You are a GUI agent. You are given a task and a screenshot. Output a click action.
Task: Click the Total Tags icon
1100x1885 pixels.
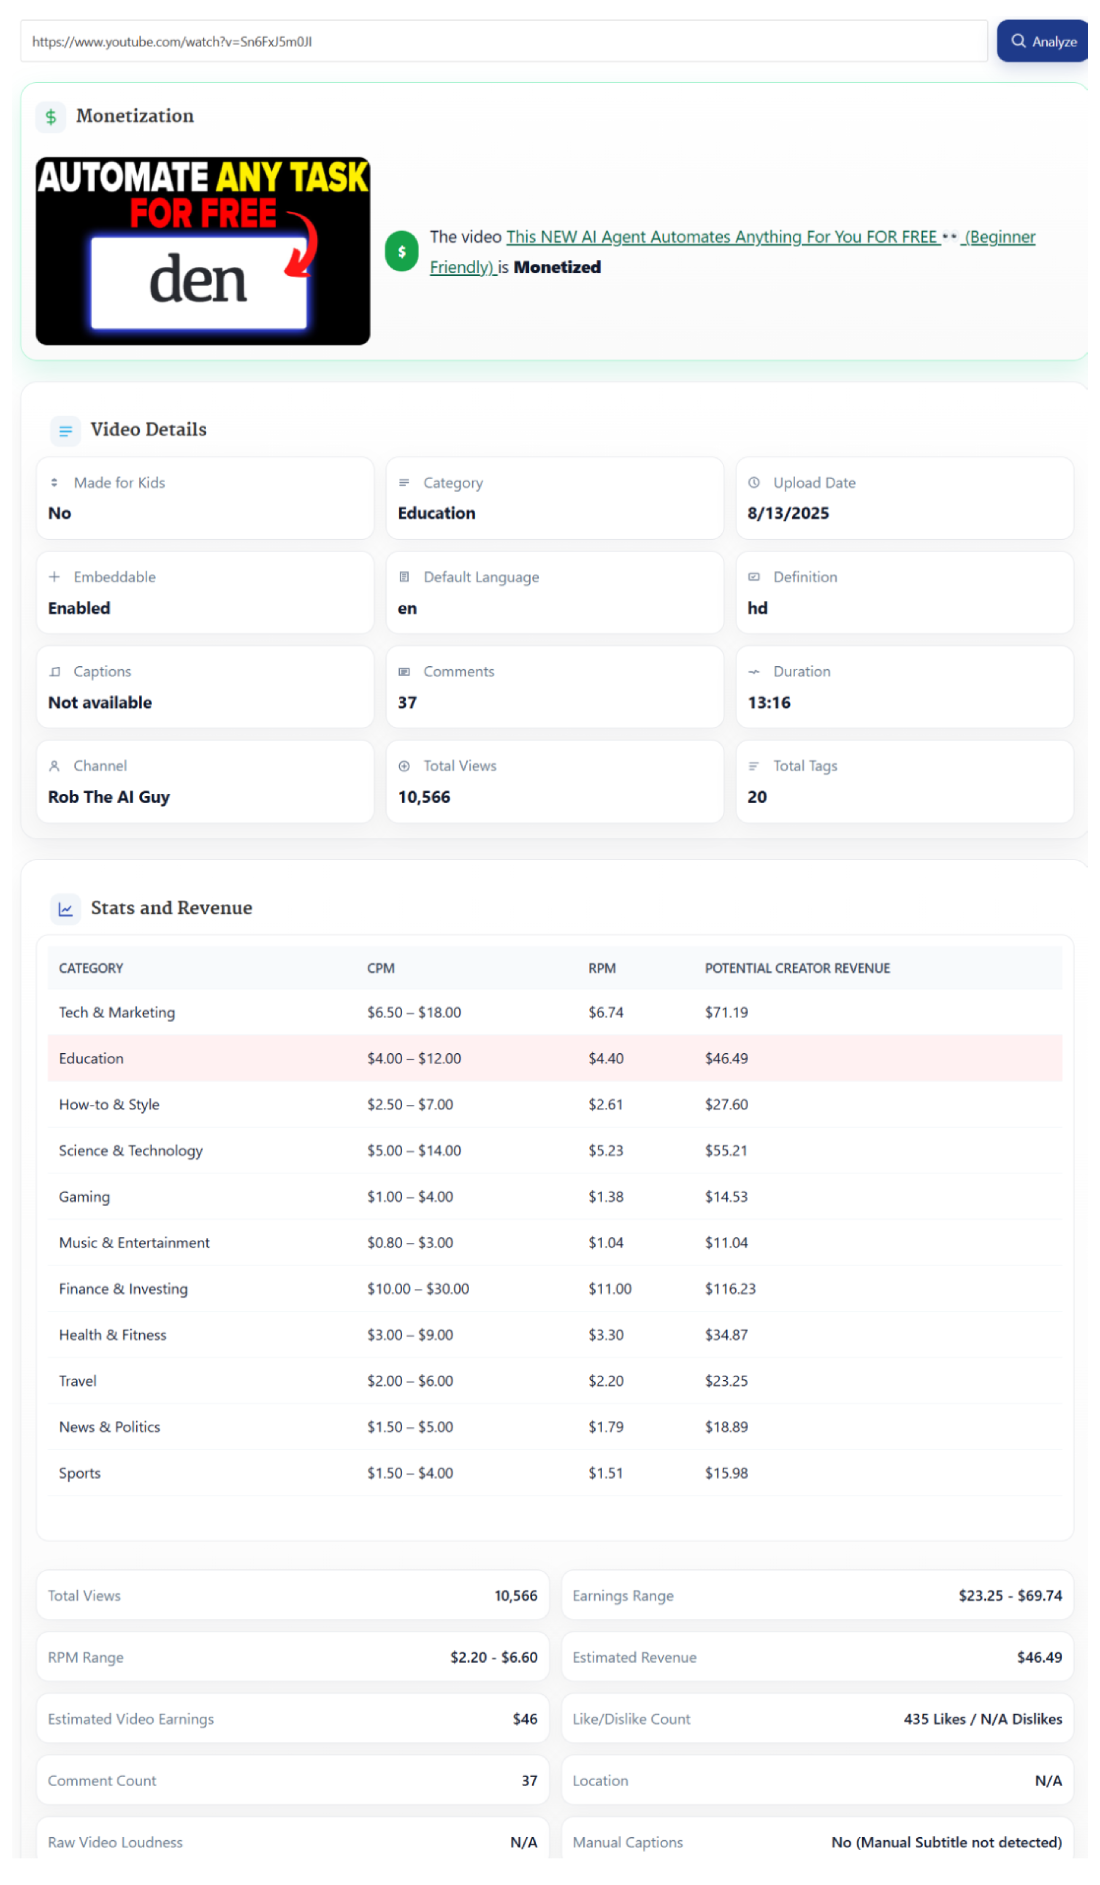pos(754,766)
